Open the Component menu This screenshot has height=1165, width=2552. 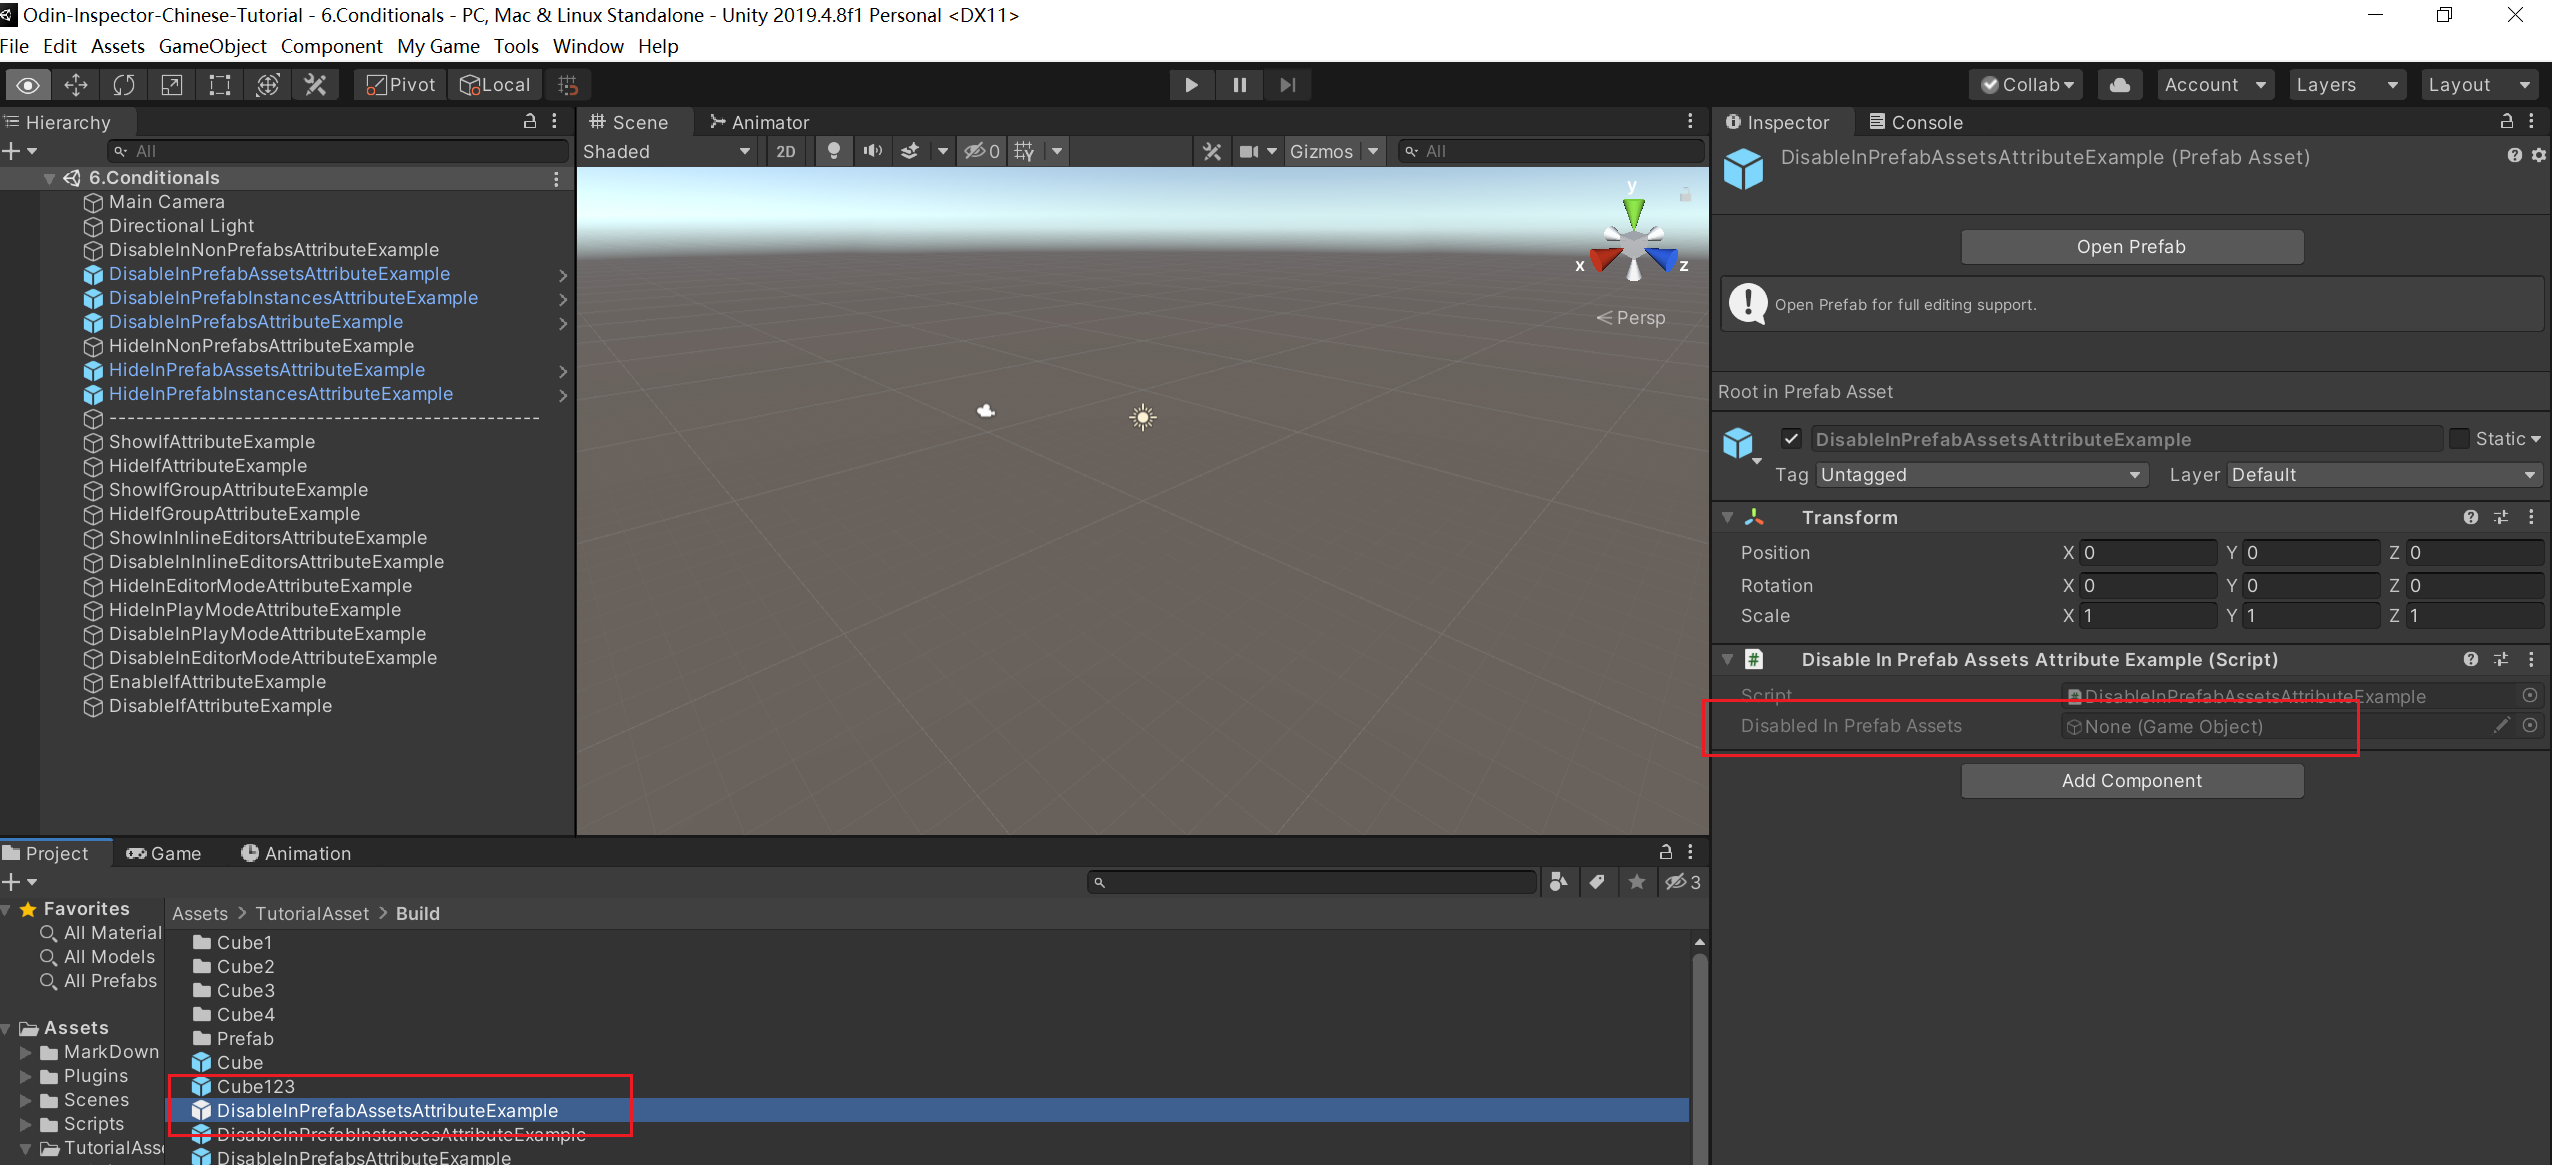coord(331,46)
